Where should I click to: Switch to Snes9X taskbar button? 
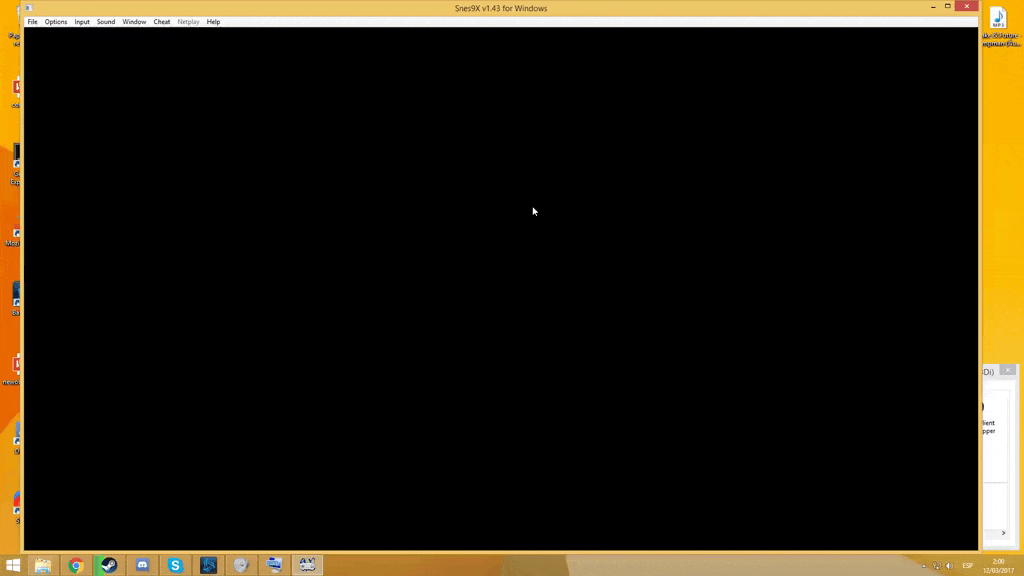[307, 565]
